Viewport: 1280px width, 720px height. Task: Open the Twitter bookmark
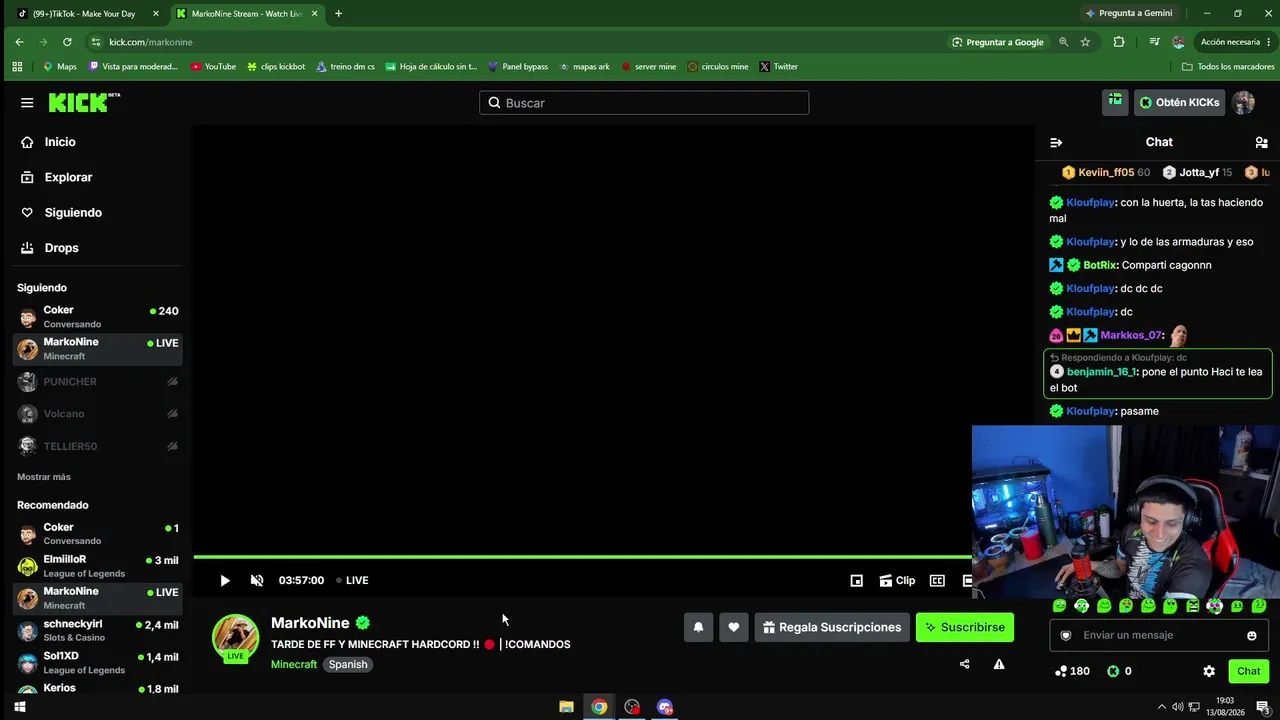[x=778, y=67]
